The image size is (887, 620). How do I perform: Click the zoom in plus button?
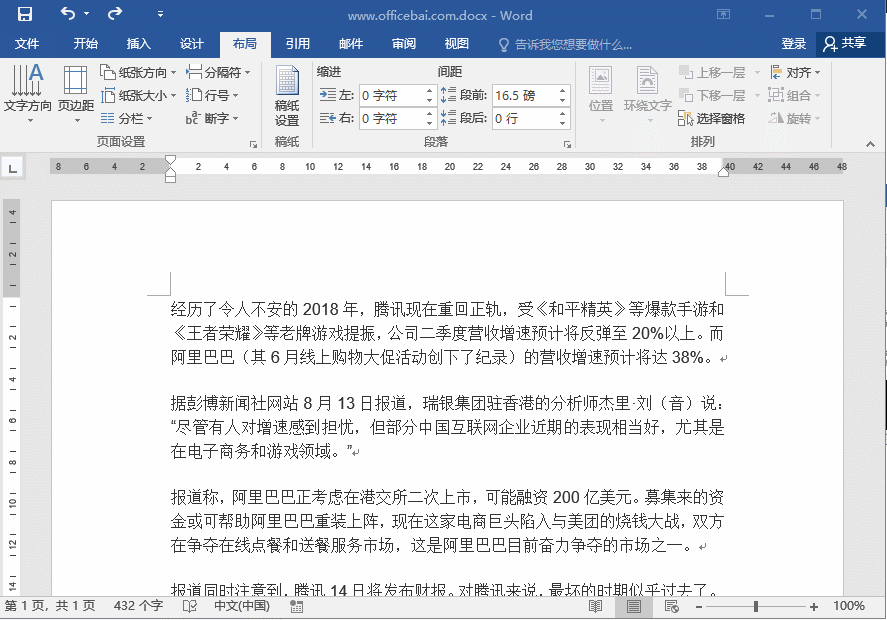click(813, 606)
